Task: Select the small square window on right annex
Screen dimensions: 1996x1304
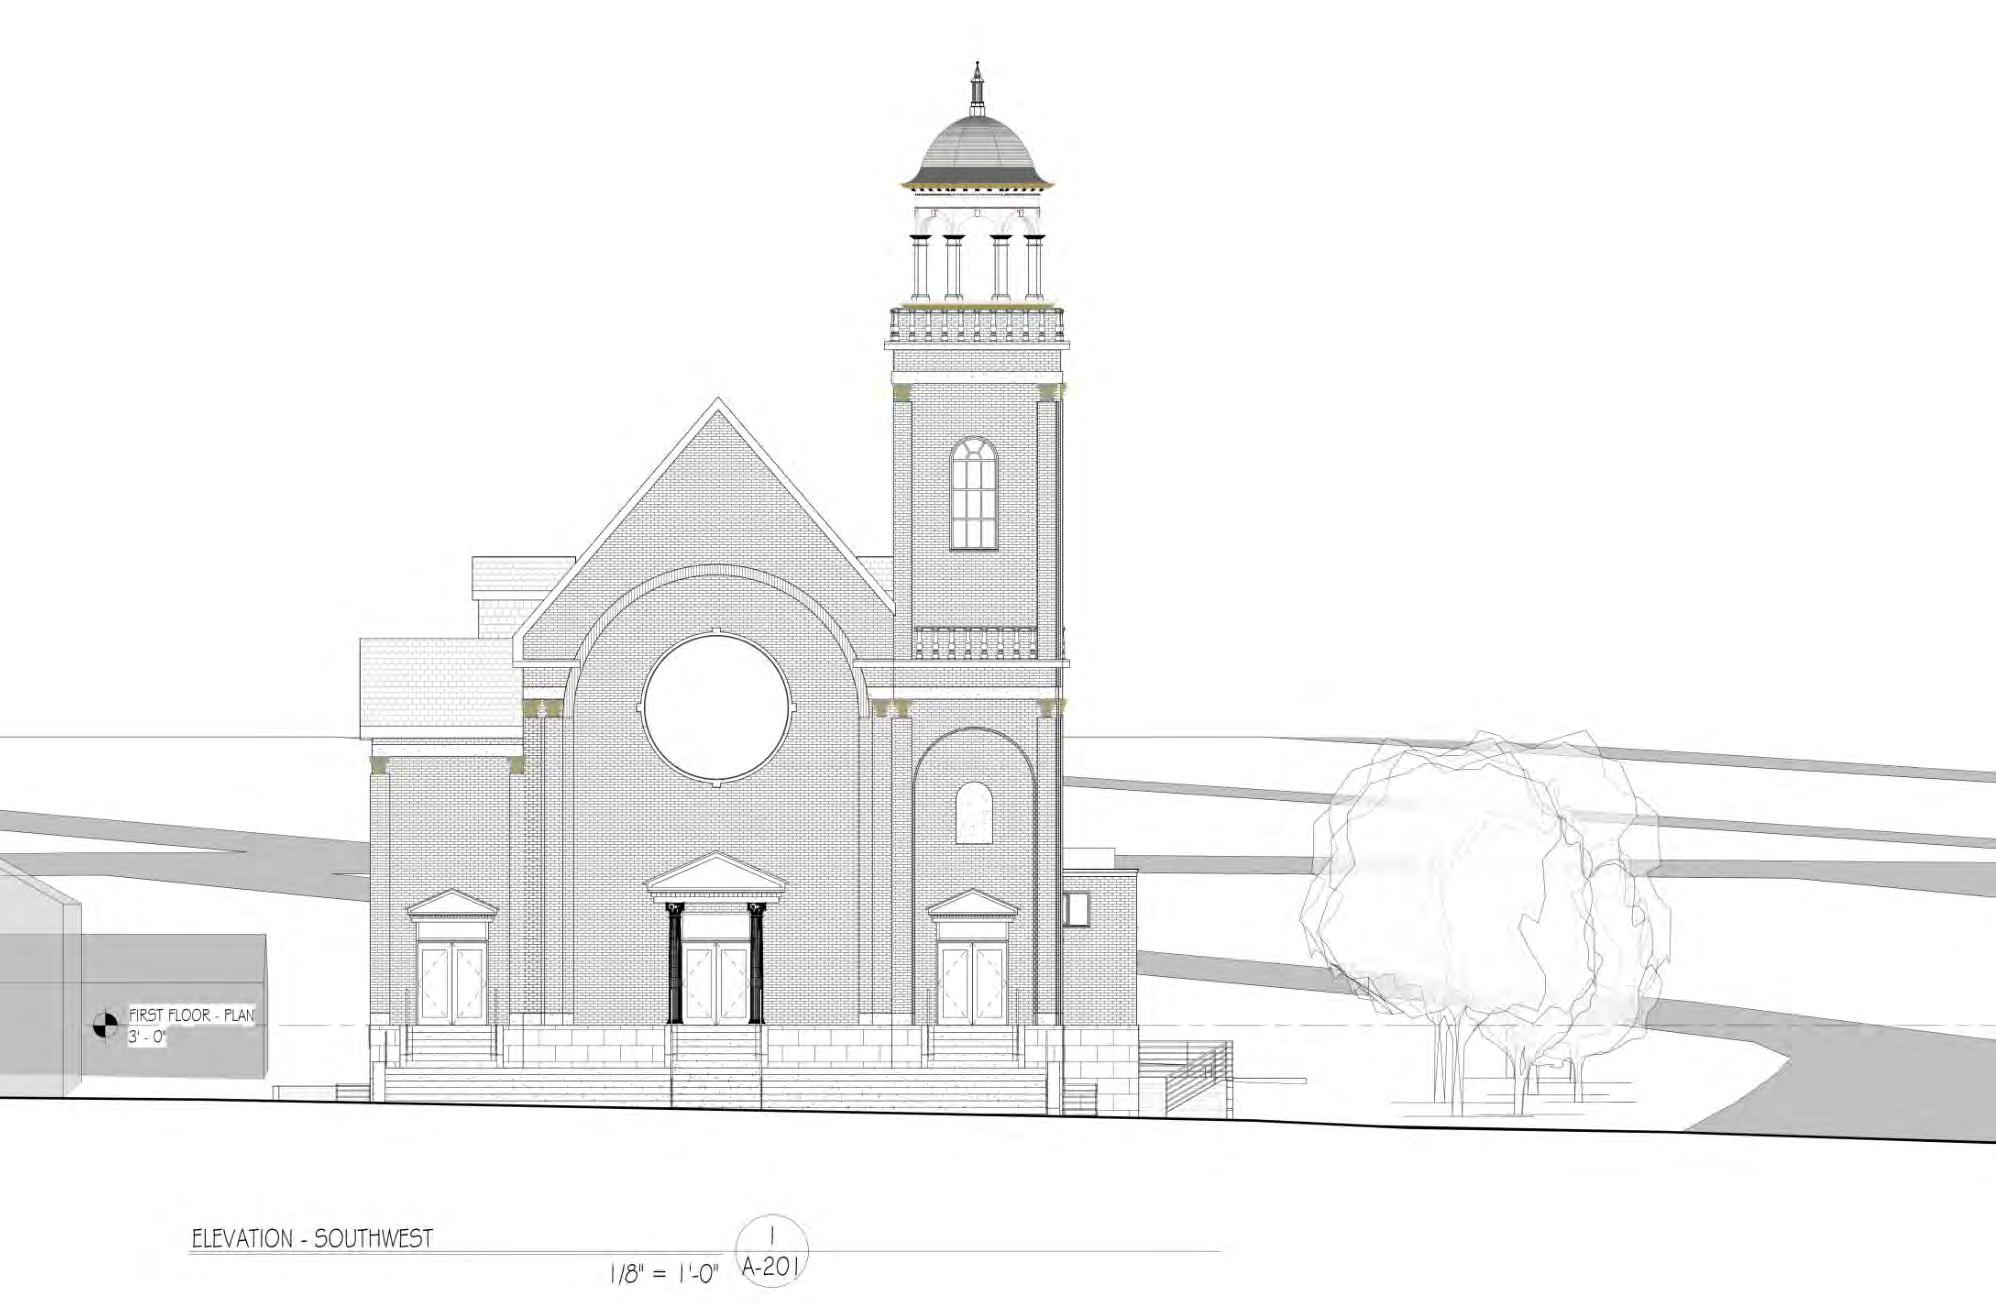Action: click(x=1077, y=909)
